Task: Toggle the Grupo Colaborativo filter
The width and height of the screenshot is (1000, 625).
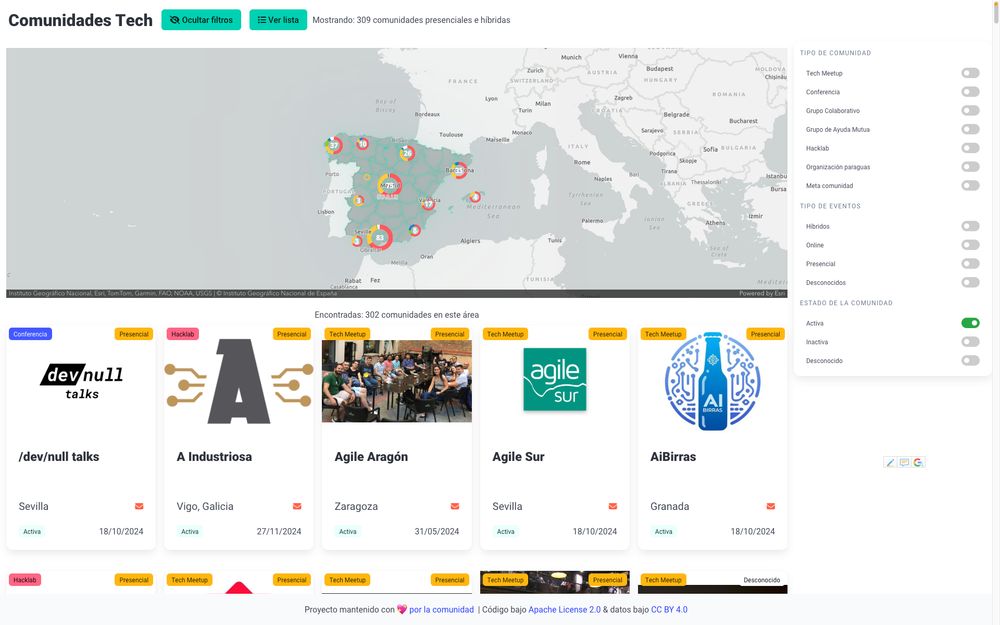Action: [970, 111]
